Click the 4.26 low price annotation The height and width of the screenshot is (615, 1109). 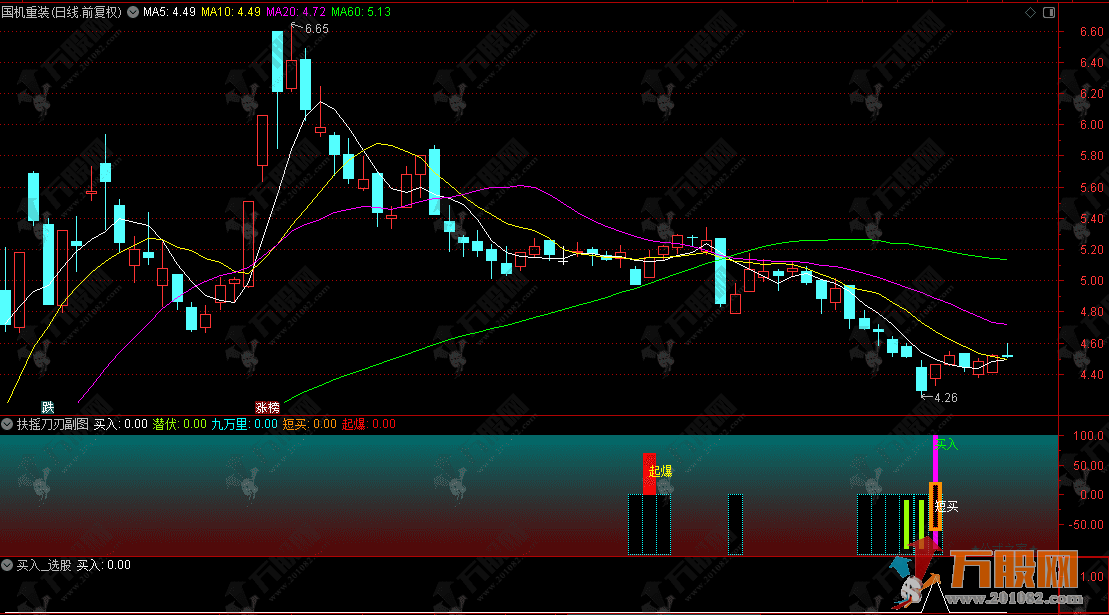pos(946,398)
